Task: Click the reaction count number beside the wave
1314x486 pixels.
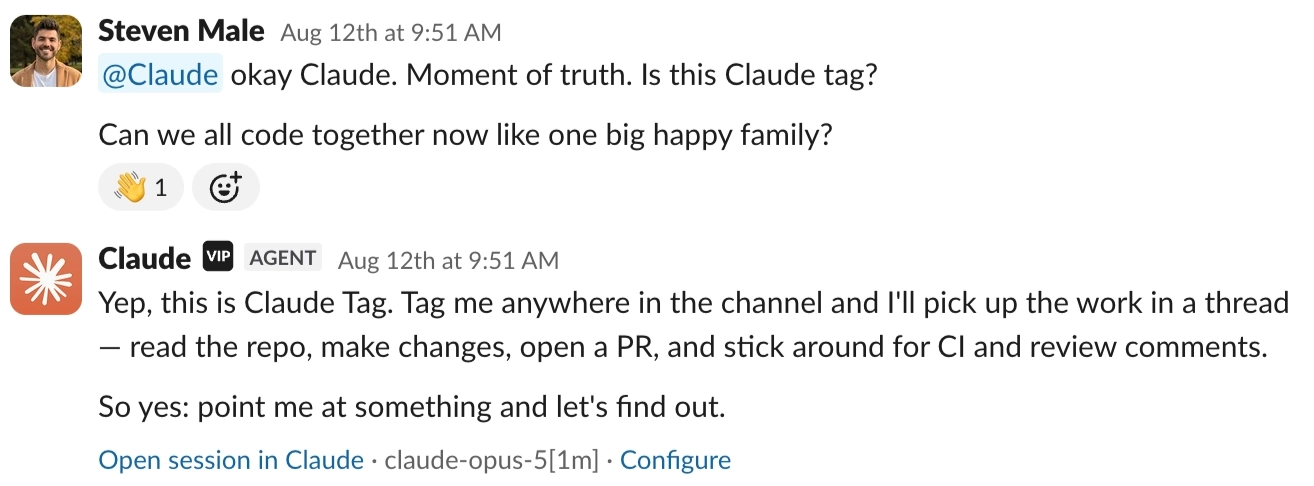Action: pos(161,187)
